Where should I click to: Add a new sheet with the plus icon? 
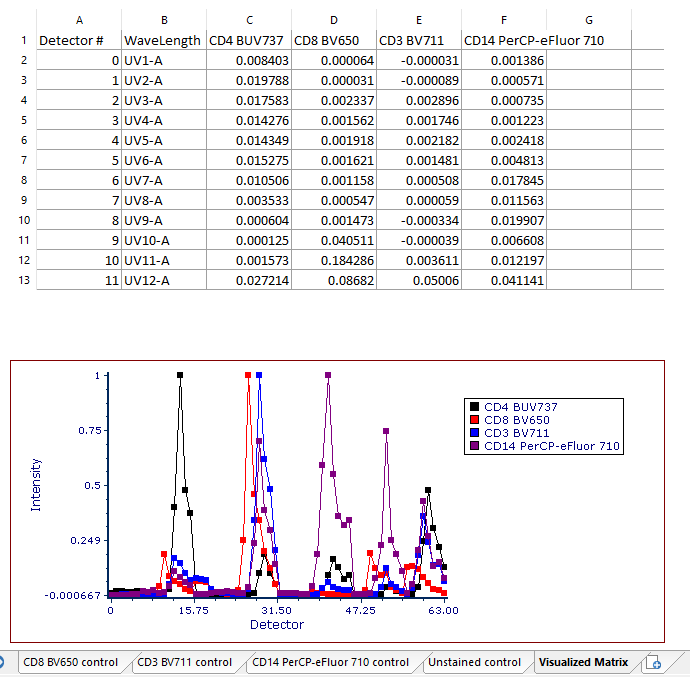(653, 662)
